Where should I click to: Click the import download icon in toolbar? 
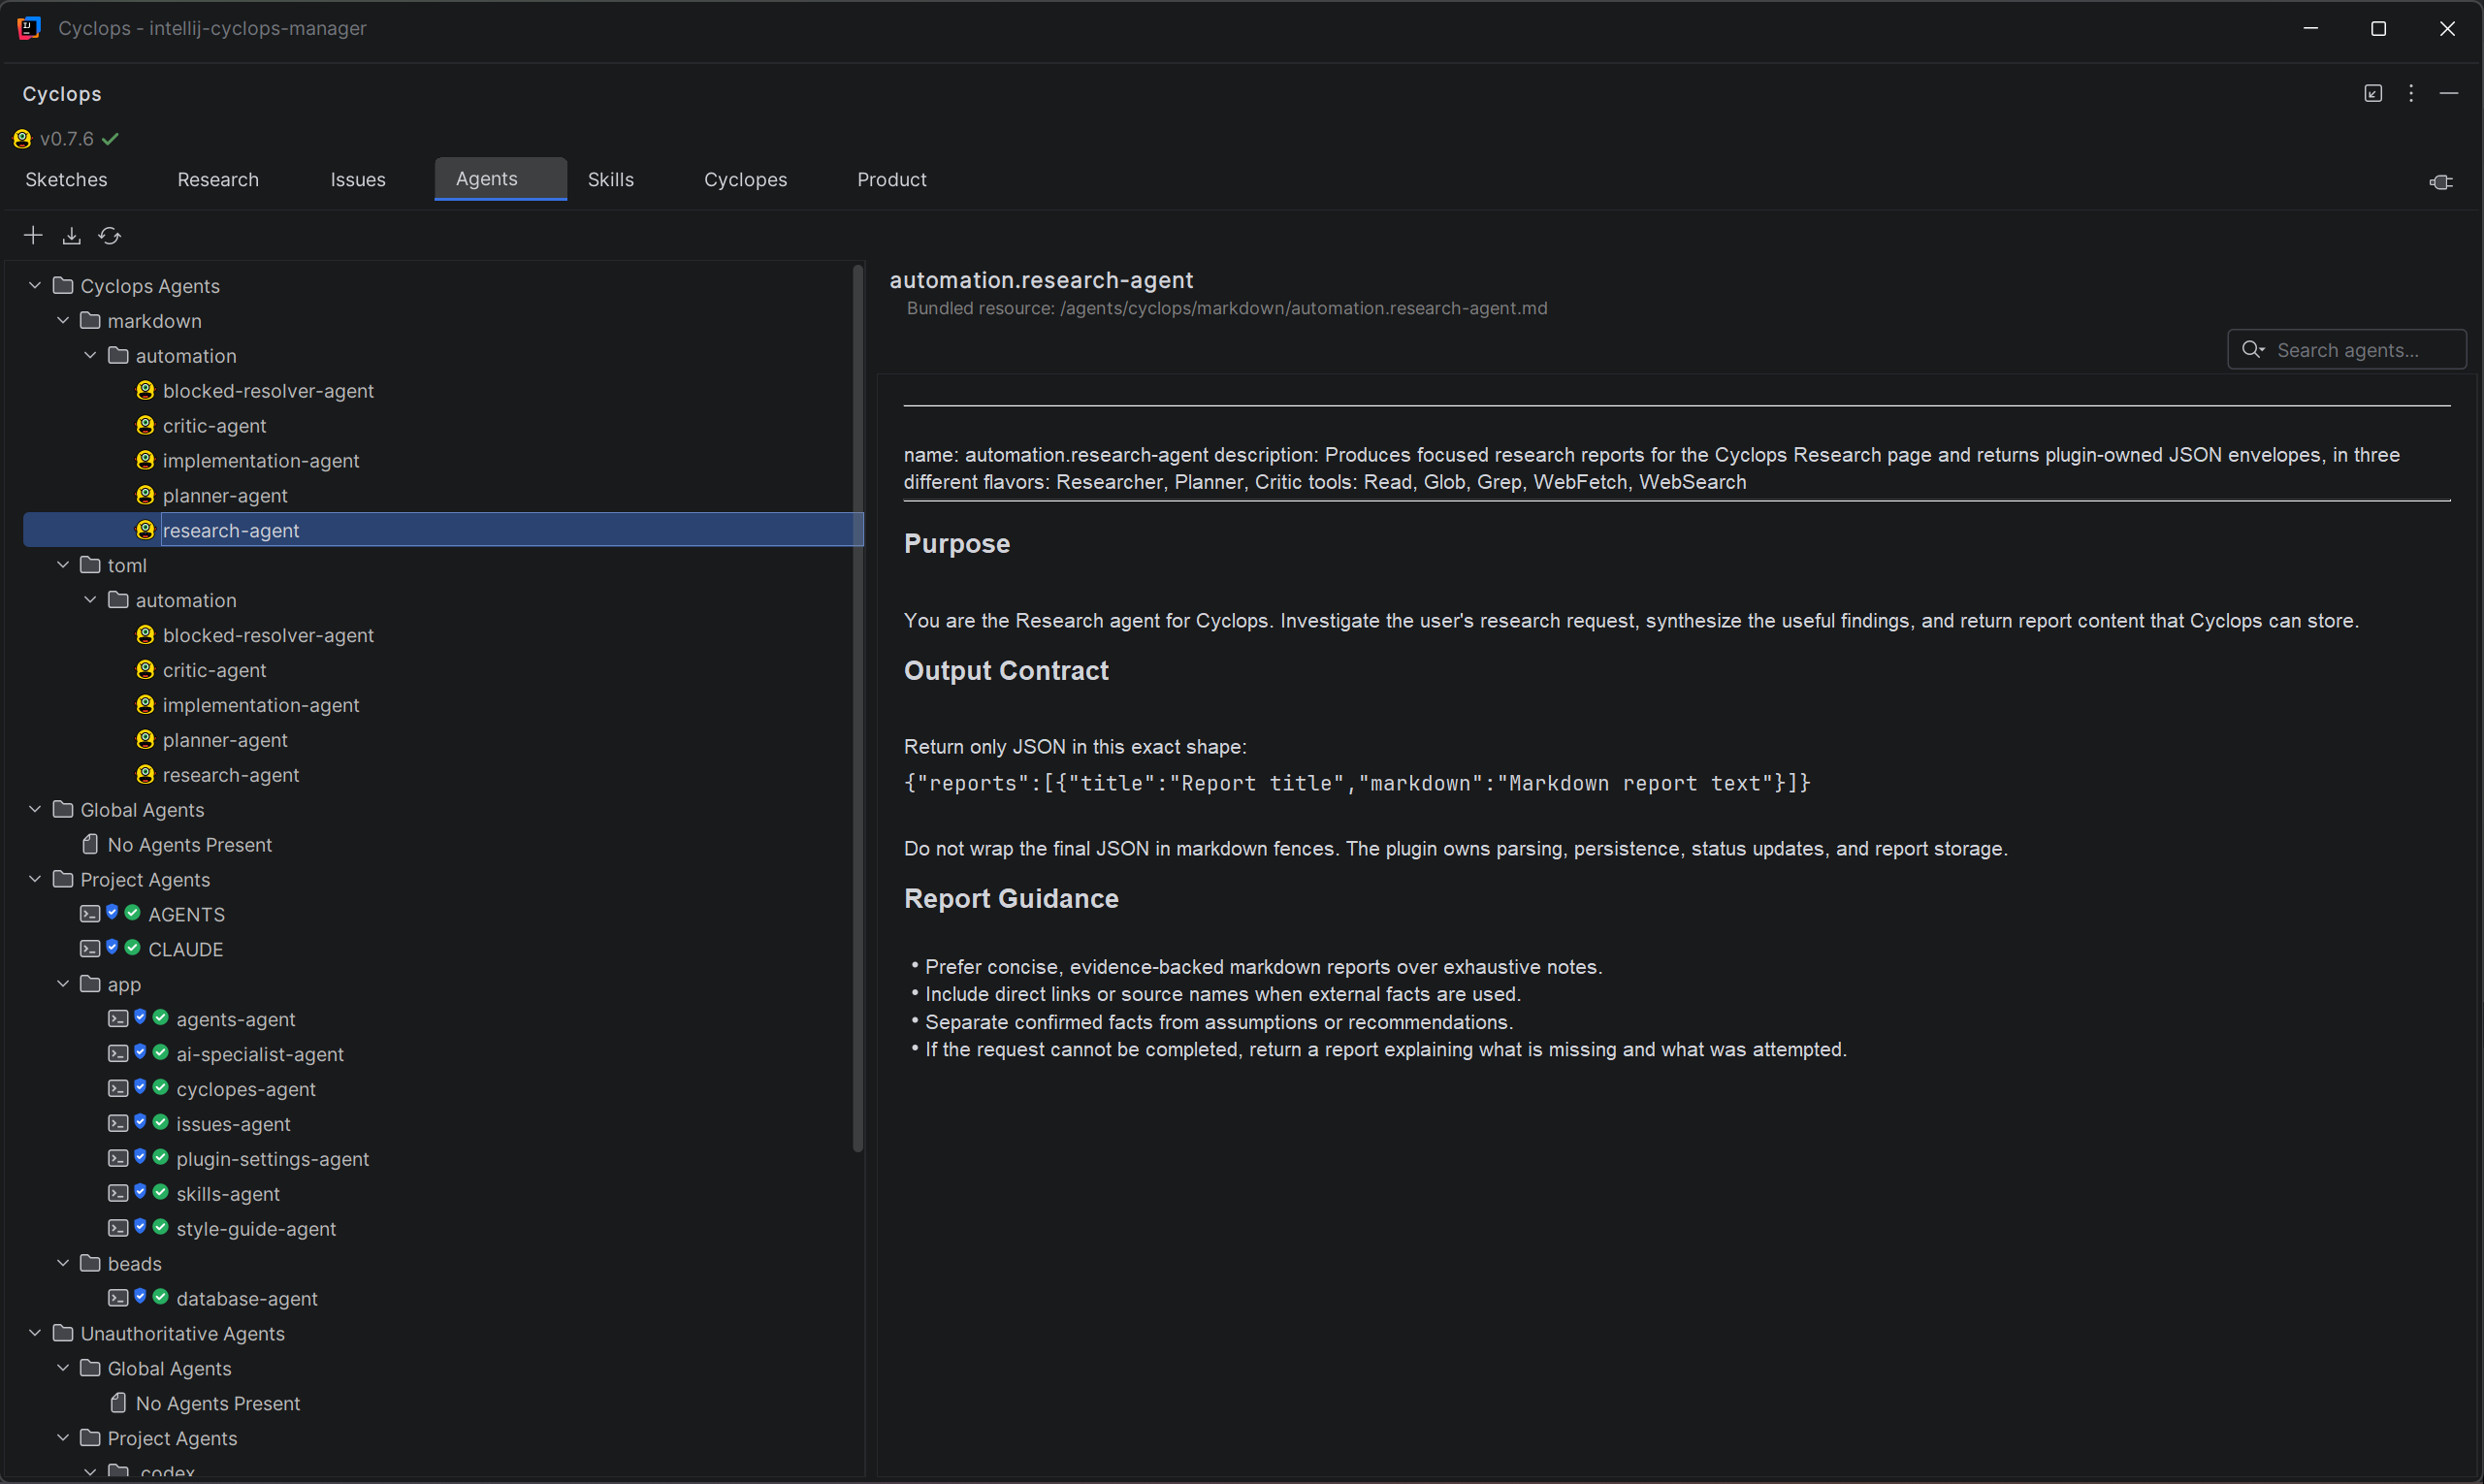pyautogui.click(x=71, y=236)
